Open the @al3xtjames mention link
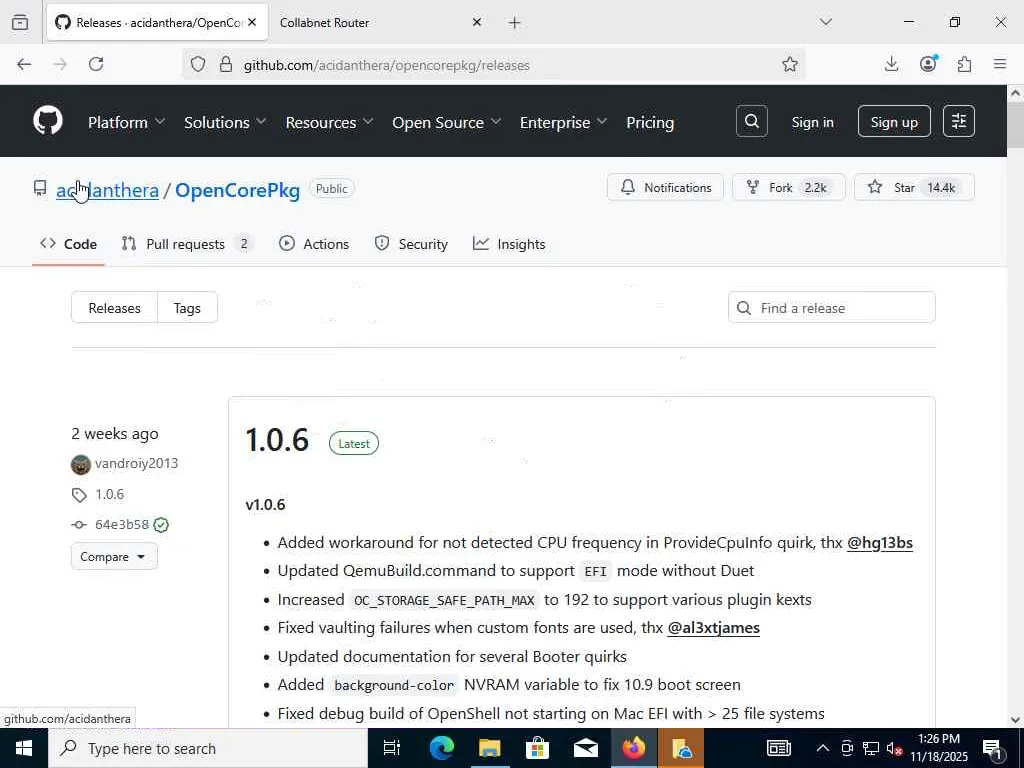The width and height of the screenshot is (1024, 768). (x=713, y=628)
